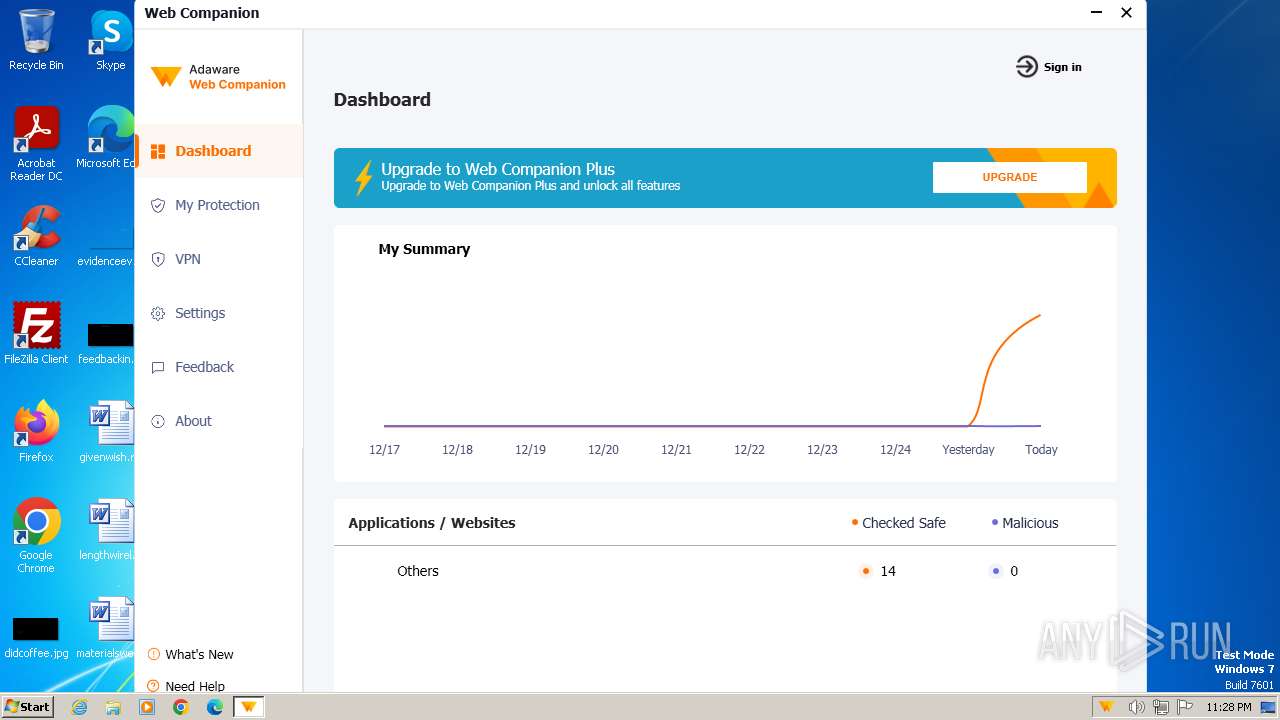The height and width of the screenshot is (720, 1280).
Task: Open My Protection in the sidebar
Action: [219, 205]
